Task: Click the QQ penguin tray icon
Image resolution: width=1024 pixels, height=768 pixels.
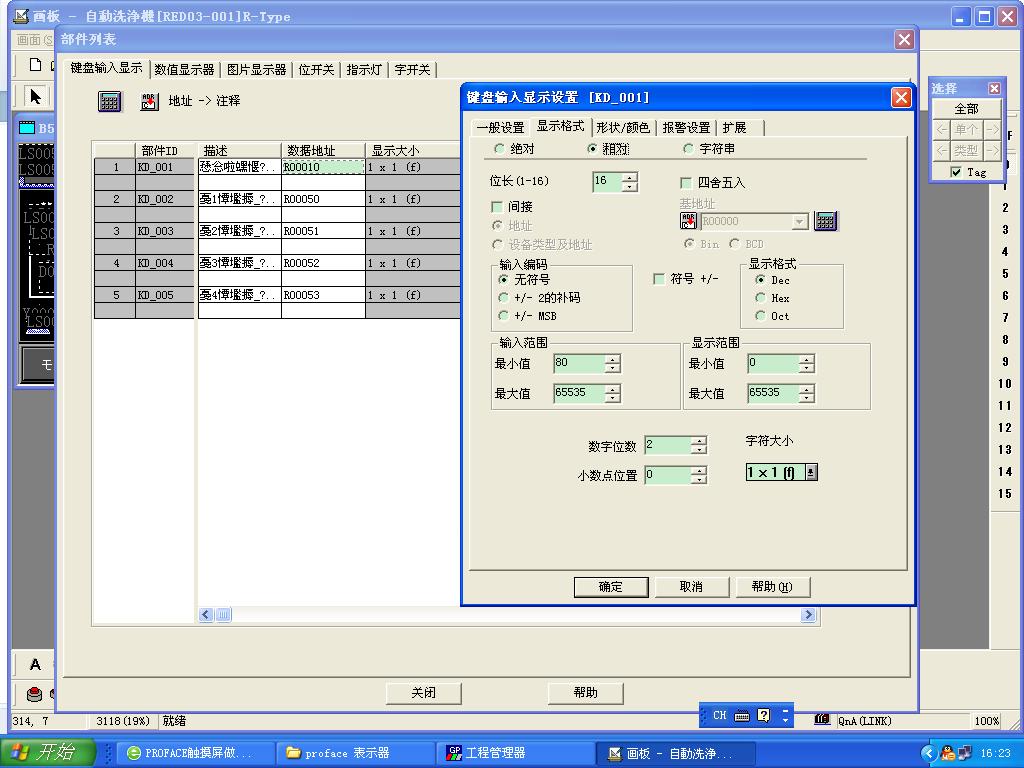Action: (948, 753)
